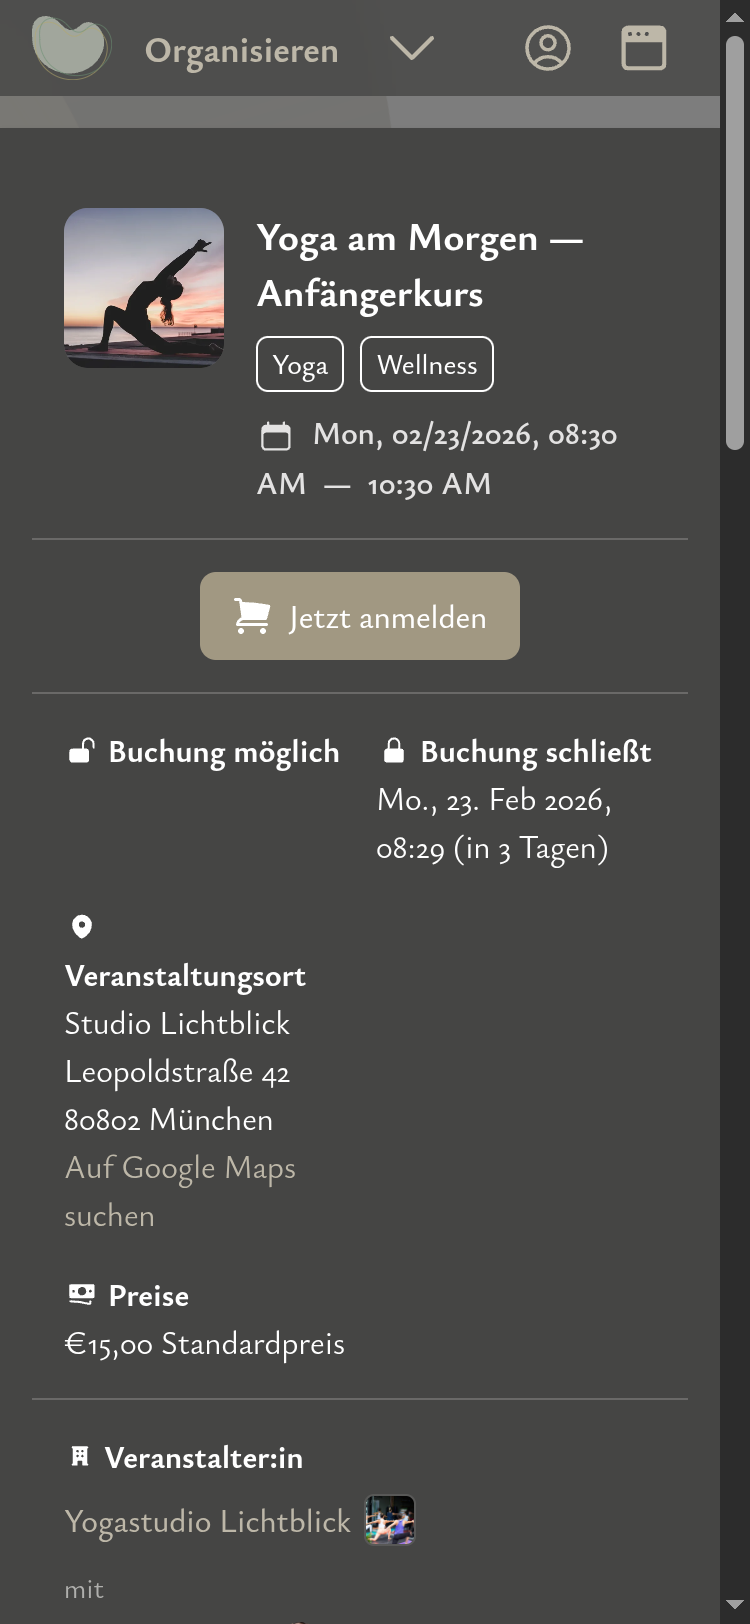This screenshot has height=1624, width=750.
Task: Click the date Mon, 02/23/2026, 08:30
Action: (465, 435)
